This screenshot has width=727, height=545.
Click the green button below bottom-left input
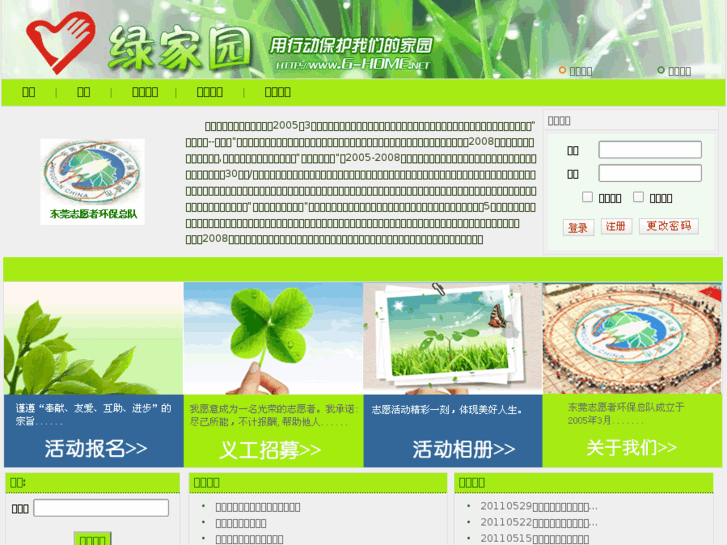coord(93,539)
